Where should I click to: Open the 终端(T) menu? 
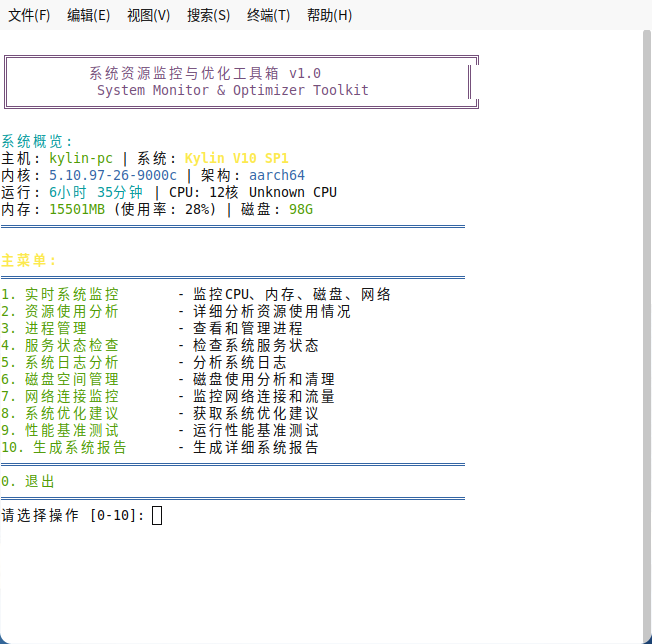point(268,15)
